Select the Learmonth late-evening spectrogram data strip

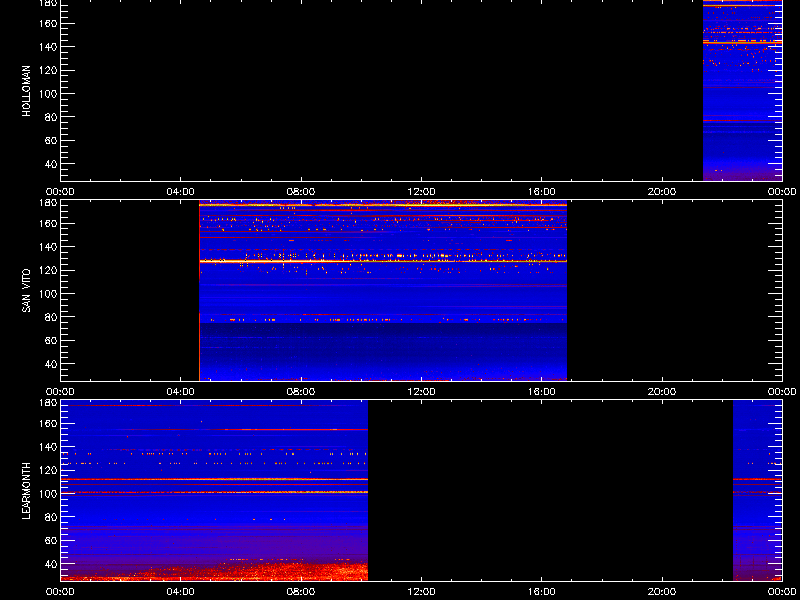(x=758, y=490)
